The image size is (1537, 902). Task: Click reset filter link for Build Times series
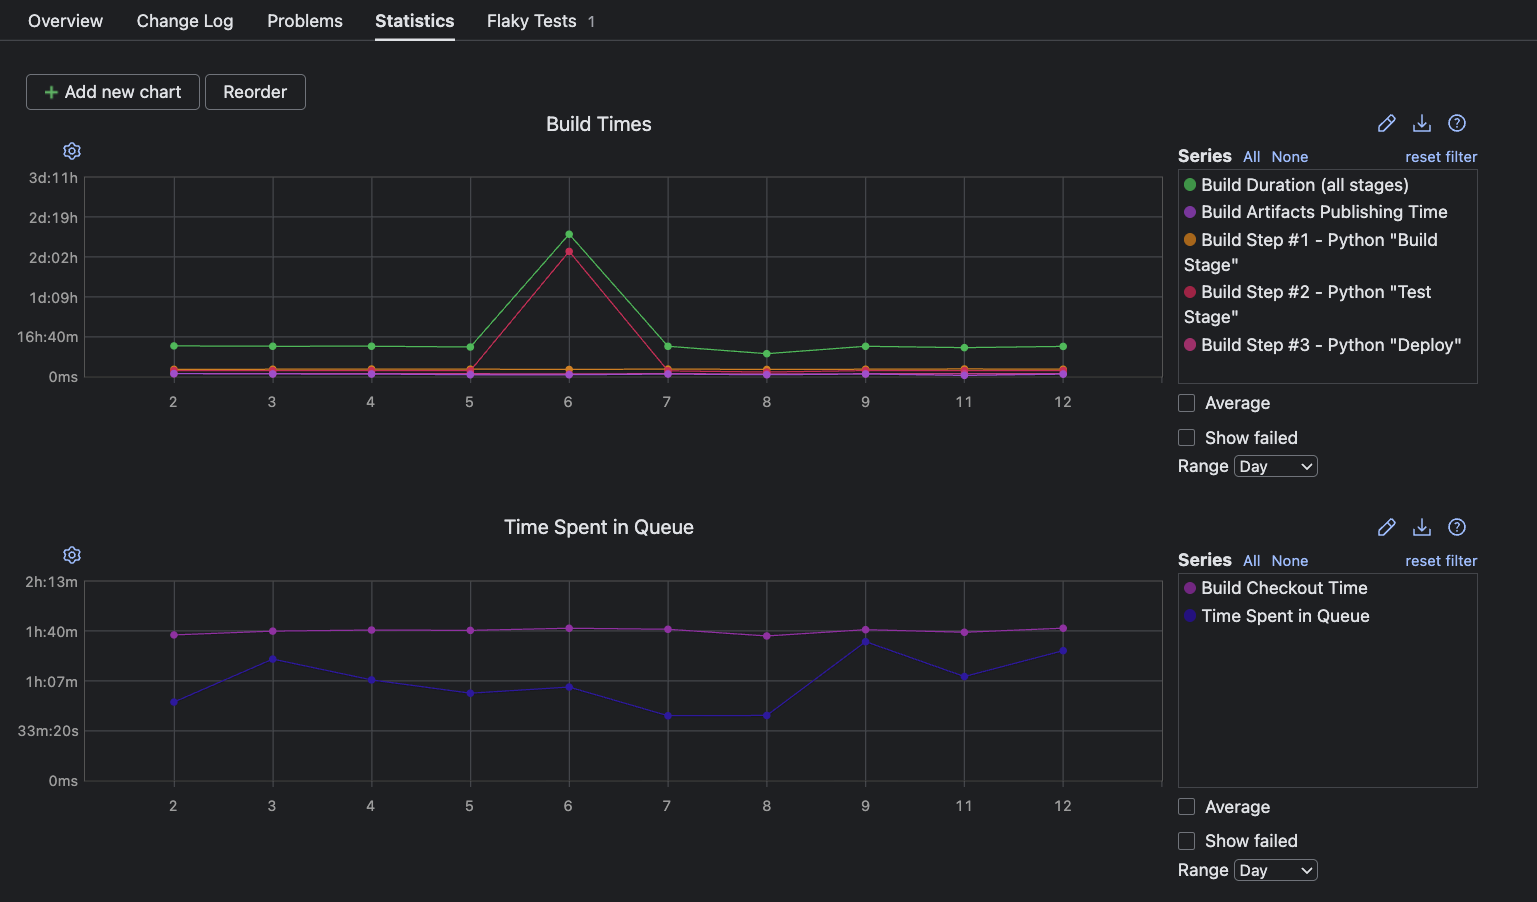[1440, 157]
